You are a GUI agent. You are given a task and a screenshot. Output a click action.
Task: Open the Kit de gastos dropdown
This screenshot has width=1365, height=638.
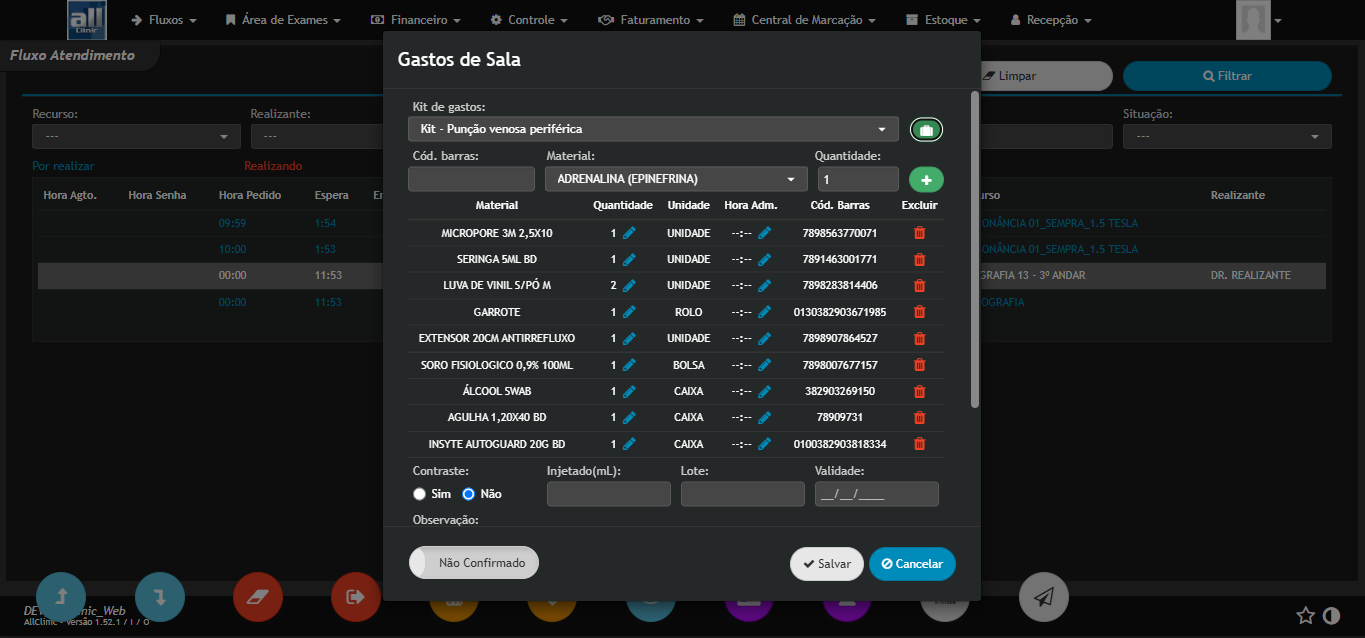click(x=651, y=129)
